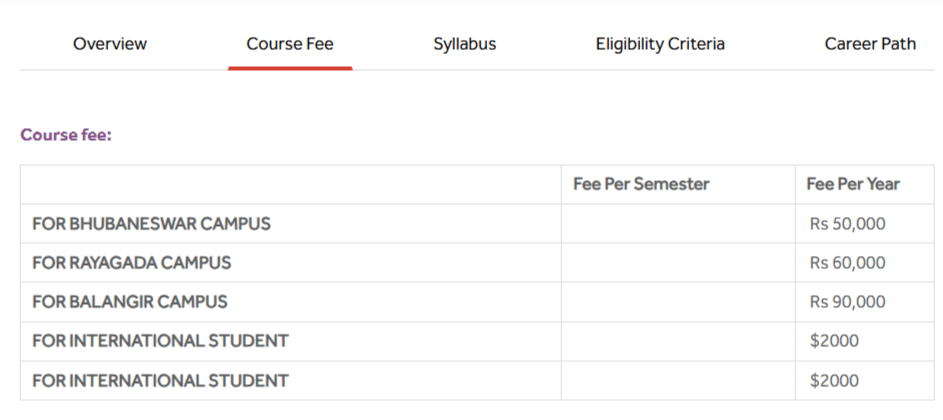Click the purple "Course fee:" heading
This screenshot has height=420, width=943.
pyautogui.click(x=66, y=134)
